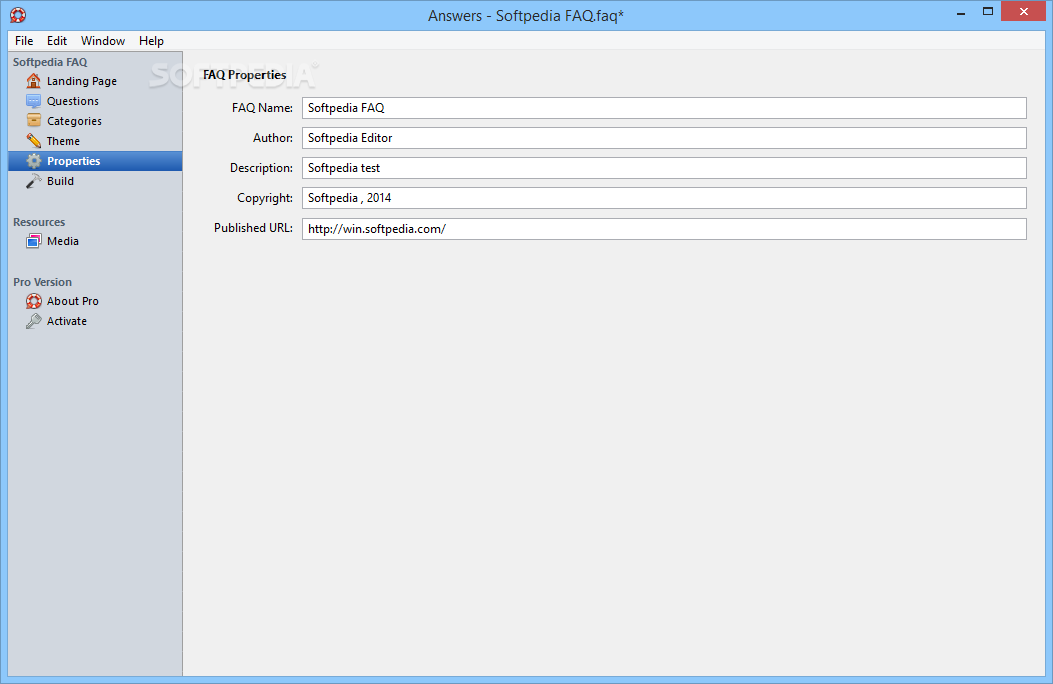Click the Resources section header
Viewport: 1053px width, 684px height.
tap(39, 222)
